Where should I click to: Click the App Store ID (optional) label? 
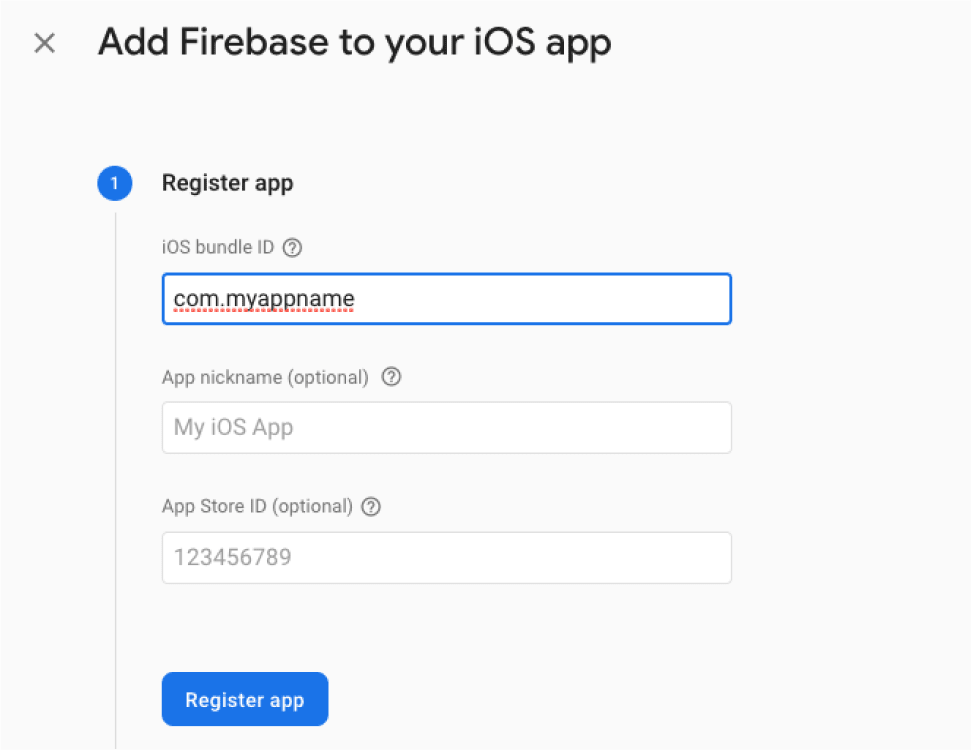coord(257,506)
